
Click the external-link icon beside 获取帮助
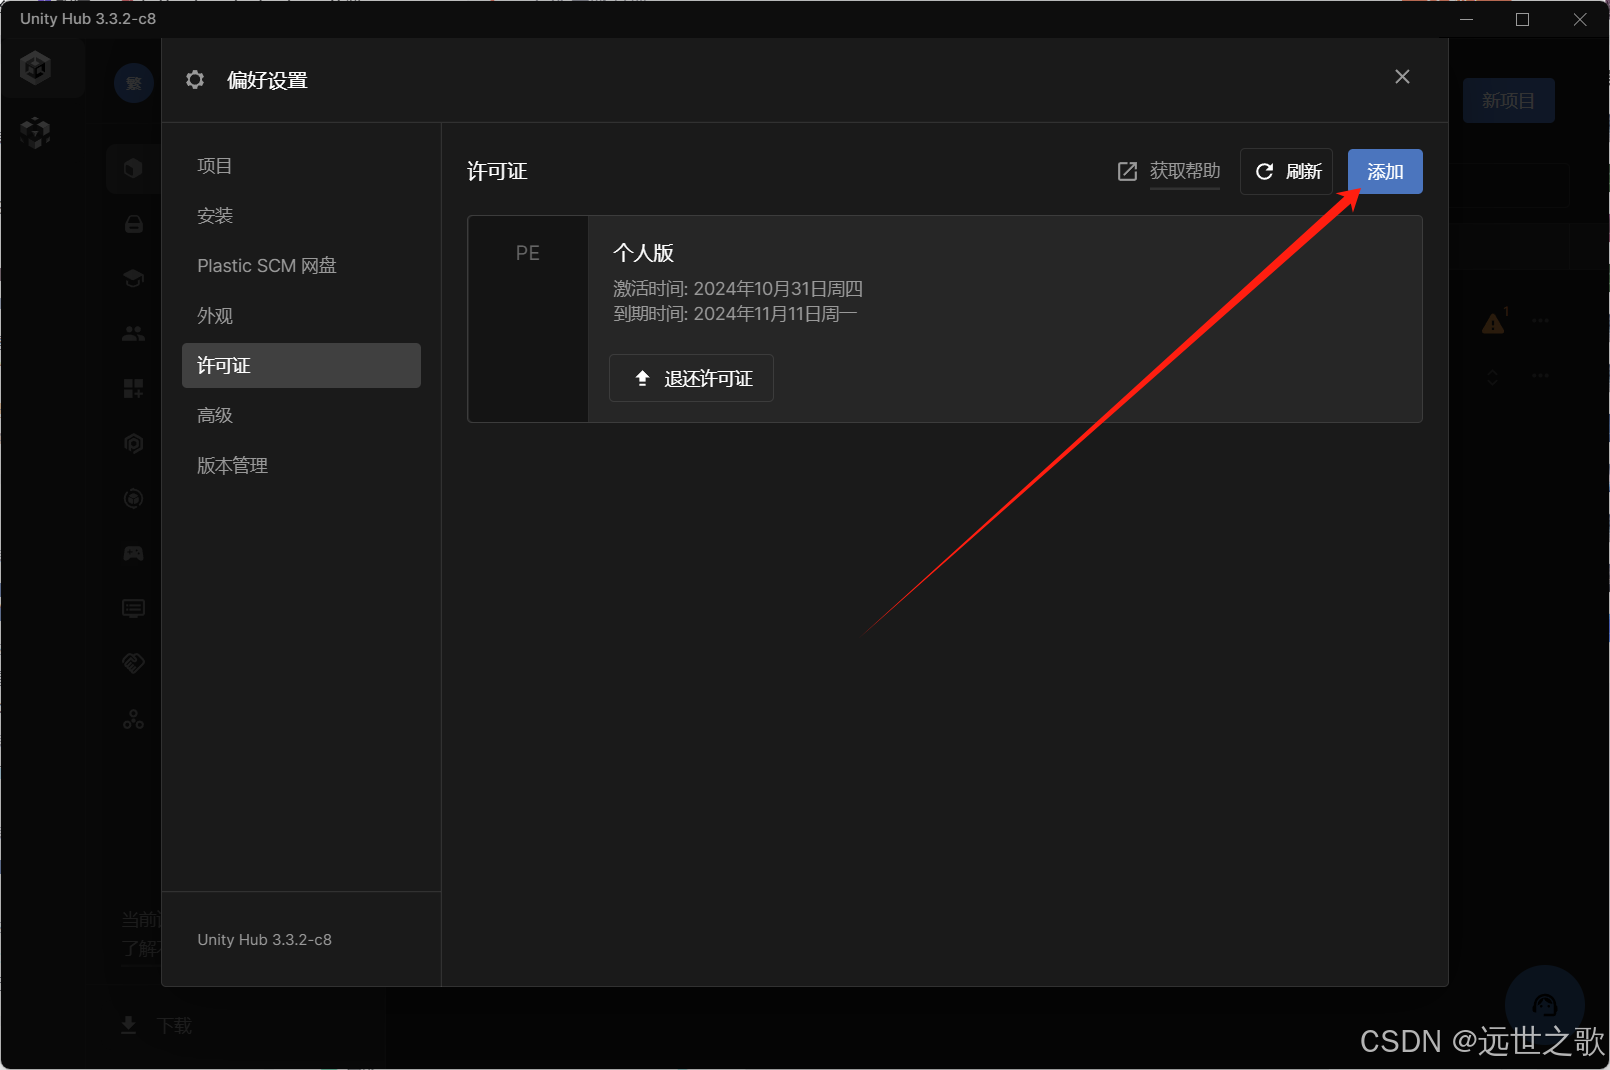click(1127, 171)
